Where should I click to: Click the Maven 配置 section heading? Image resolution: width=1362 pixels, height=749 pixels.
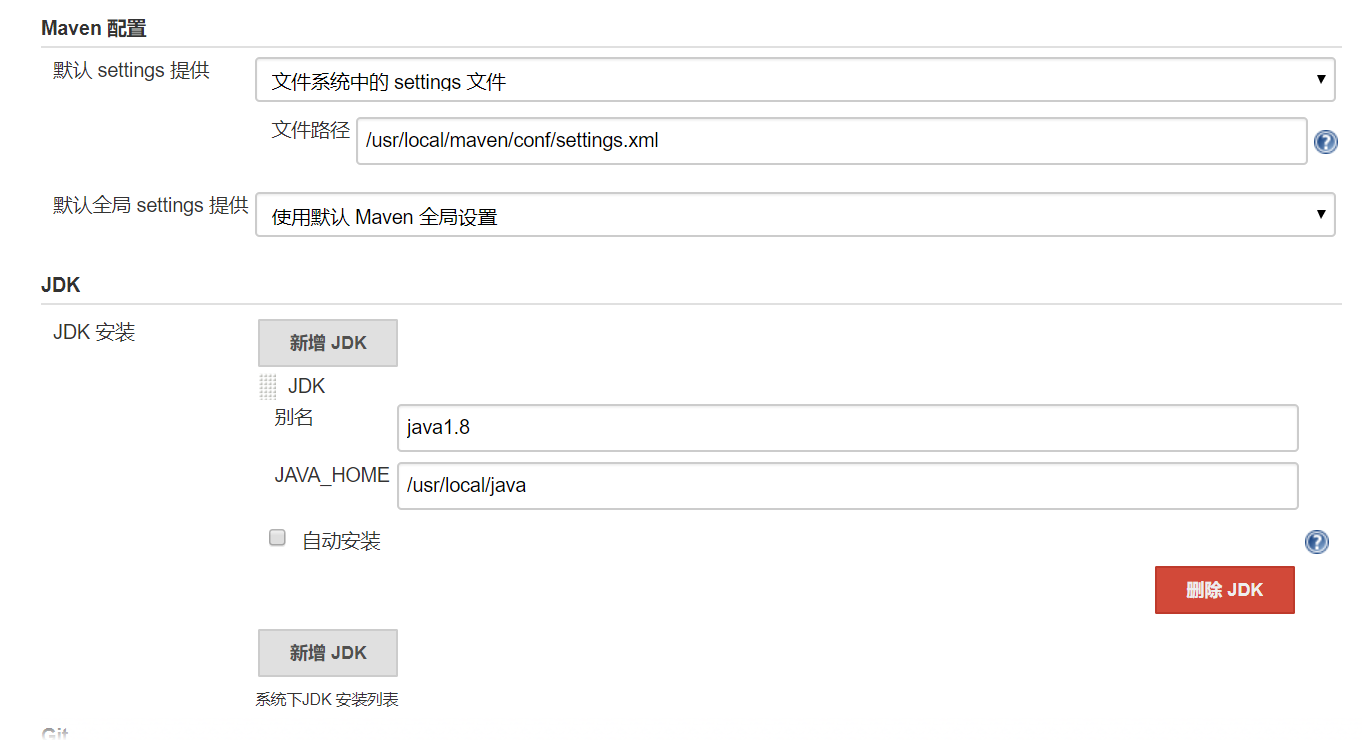(x=94, y=29)
